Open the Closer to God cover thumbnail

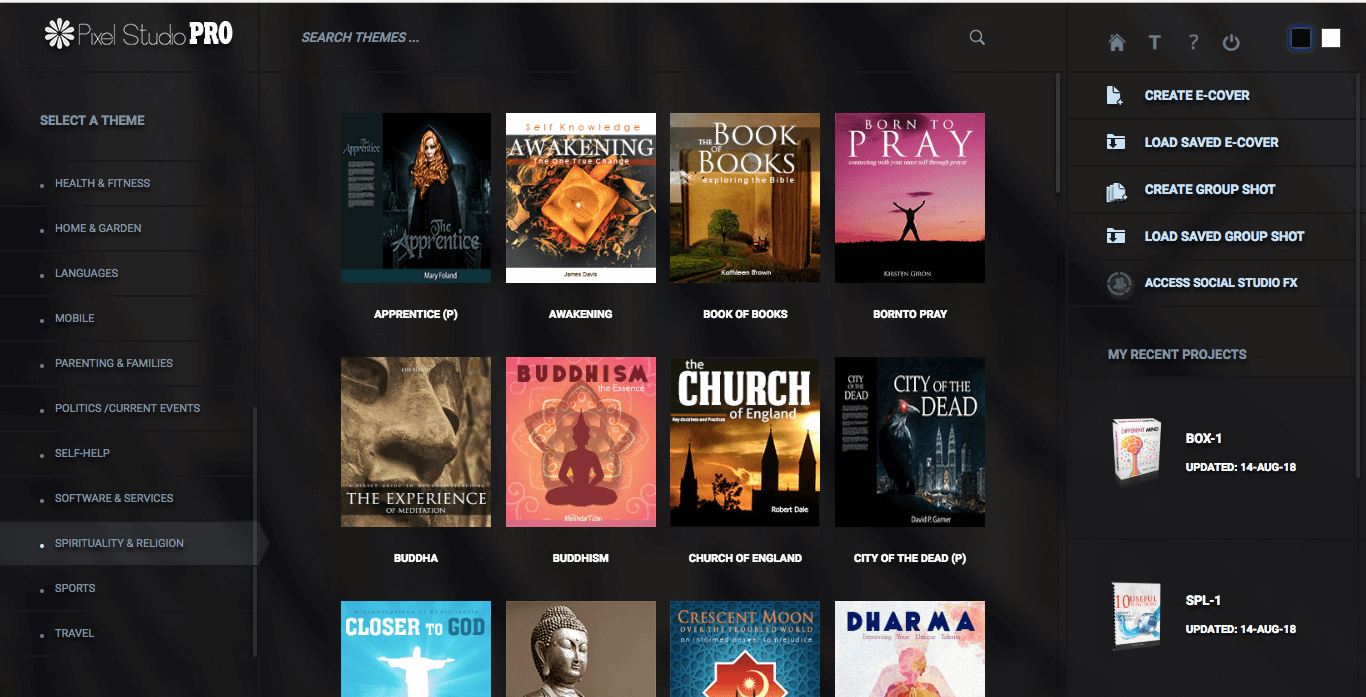[416, 649]
